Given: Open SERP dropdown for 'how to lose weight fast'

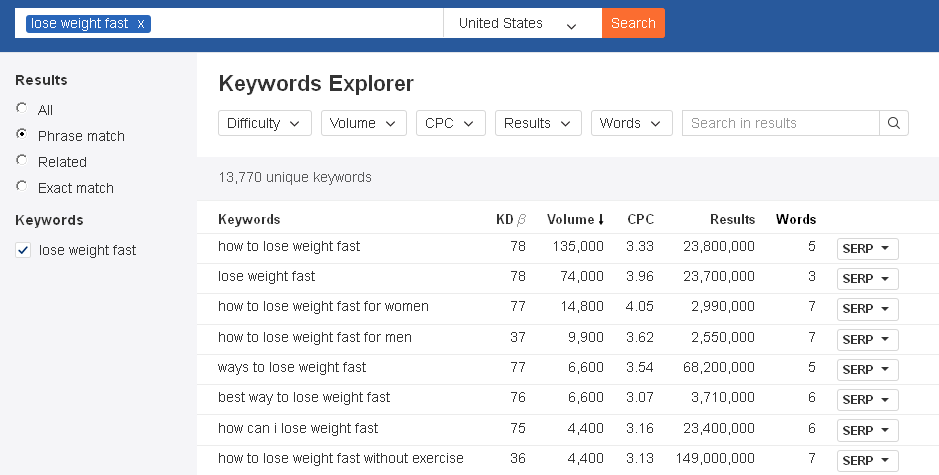Looking at the screenshot, I should [x=867, y=249].
